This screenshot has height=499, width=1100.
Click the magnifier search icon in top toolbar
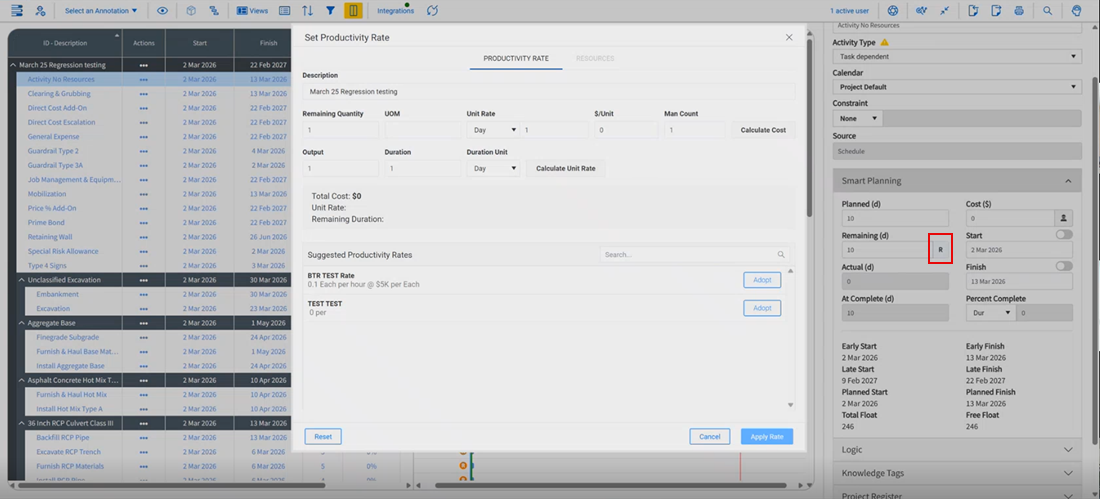click(1047, 11)
